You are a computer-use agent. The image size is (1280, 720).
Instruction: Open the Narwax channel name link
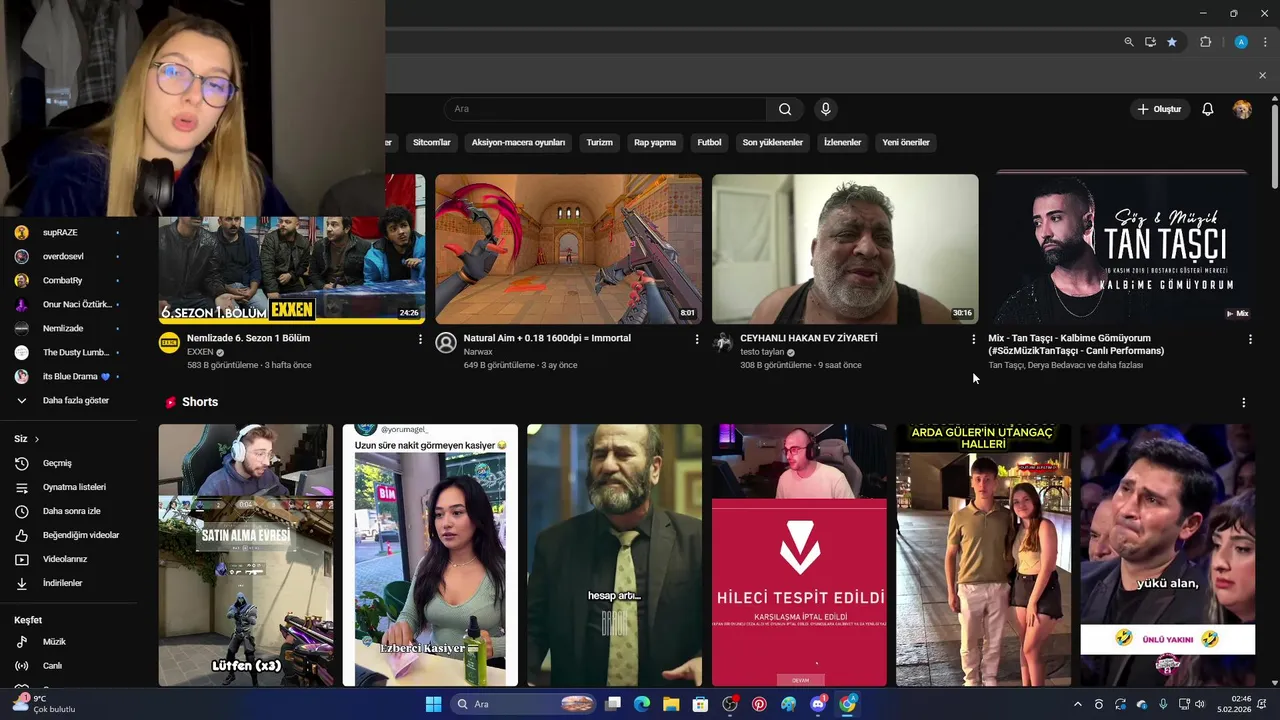[478, 352]
